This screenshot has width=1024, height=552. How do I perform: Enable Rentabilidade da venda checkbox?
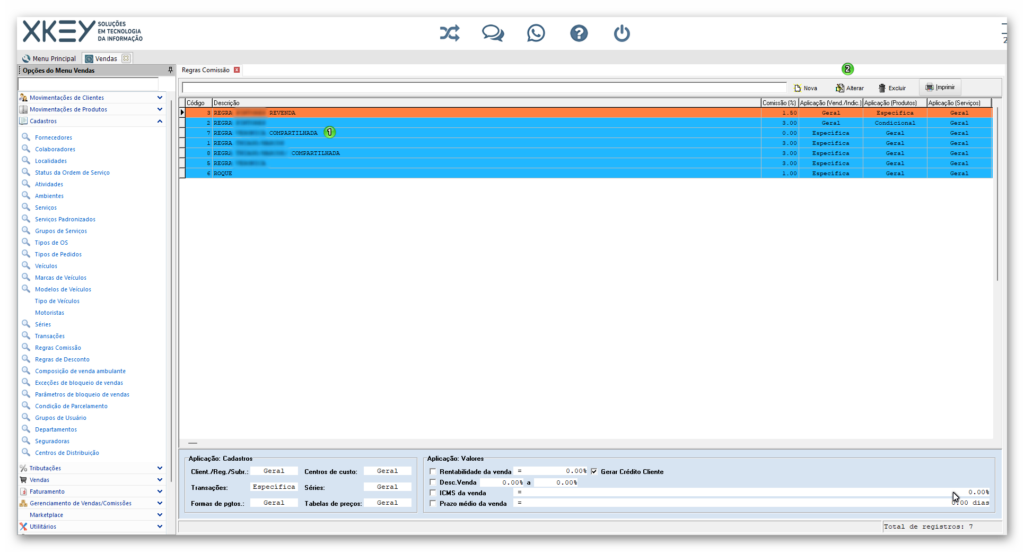432,471
